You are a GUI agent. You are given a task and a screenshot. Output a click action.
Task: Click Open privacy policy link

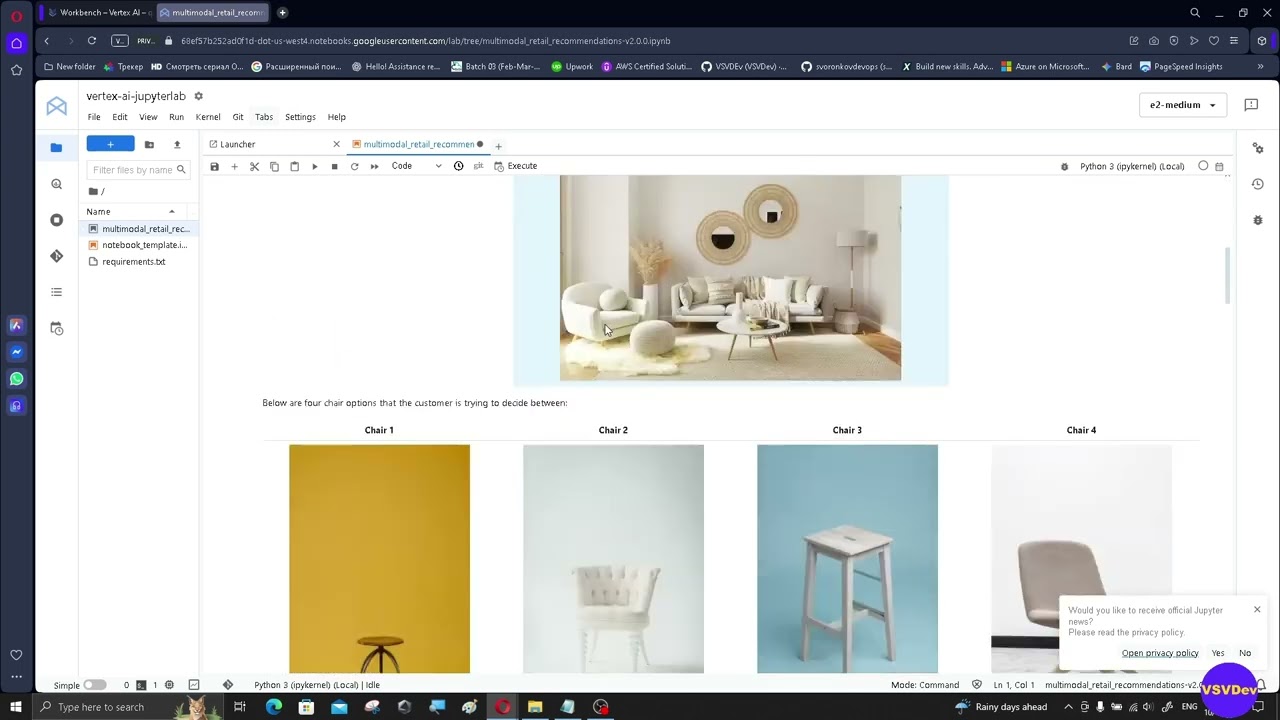[x=1160, y=653]
